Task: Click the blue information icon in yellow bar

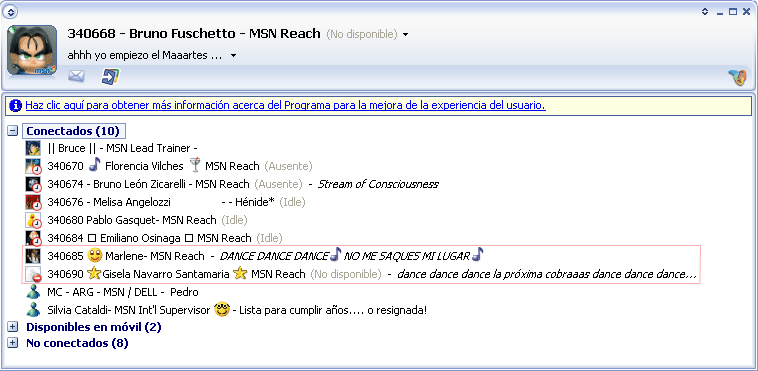Action: coord(15,105)
